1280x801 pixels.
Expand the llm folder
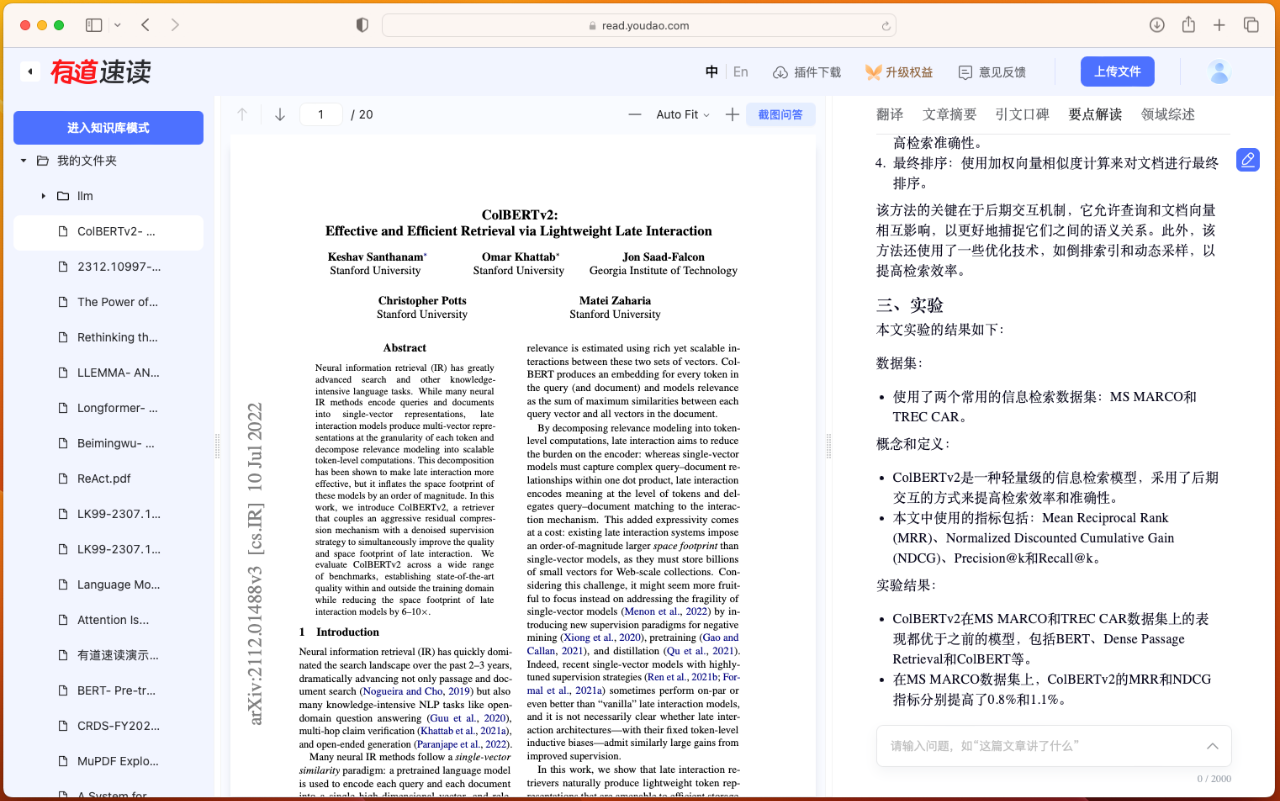43,196
